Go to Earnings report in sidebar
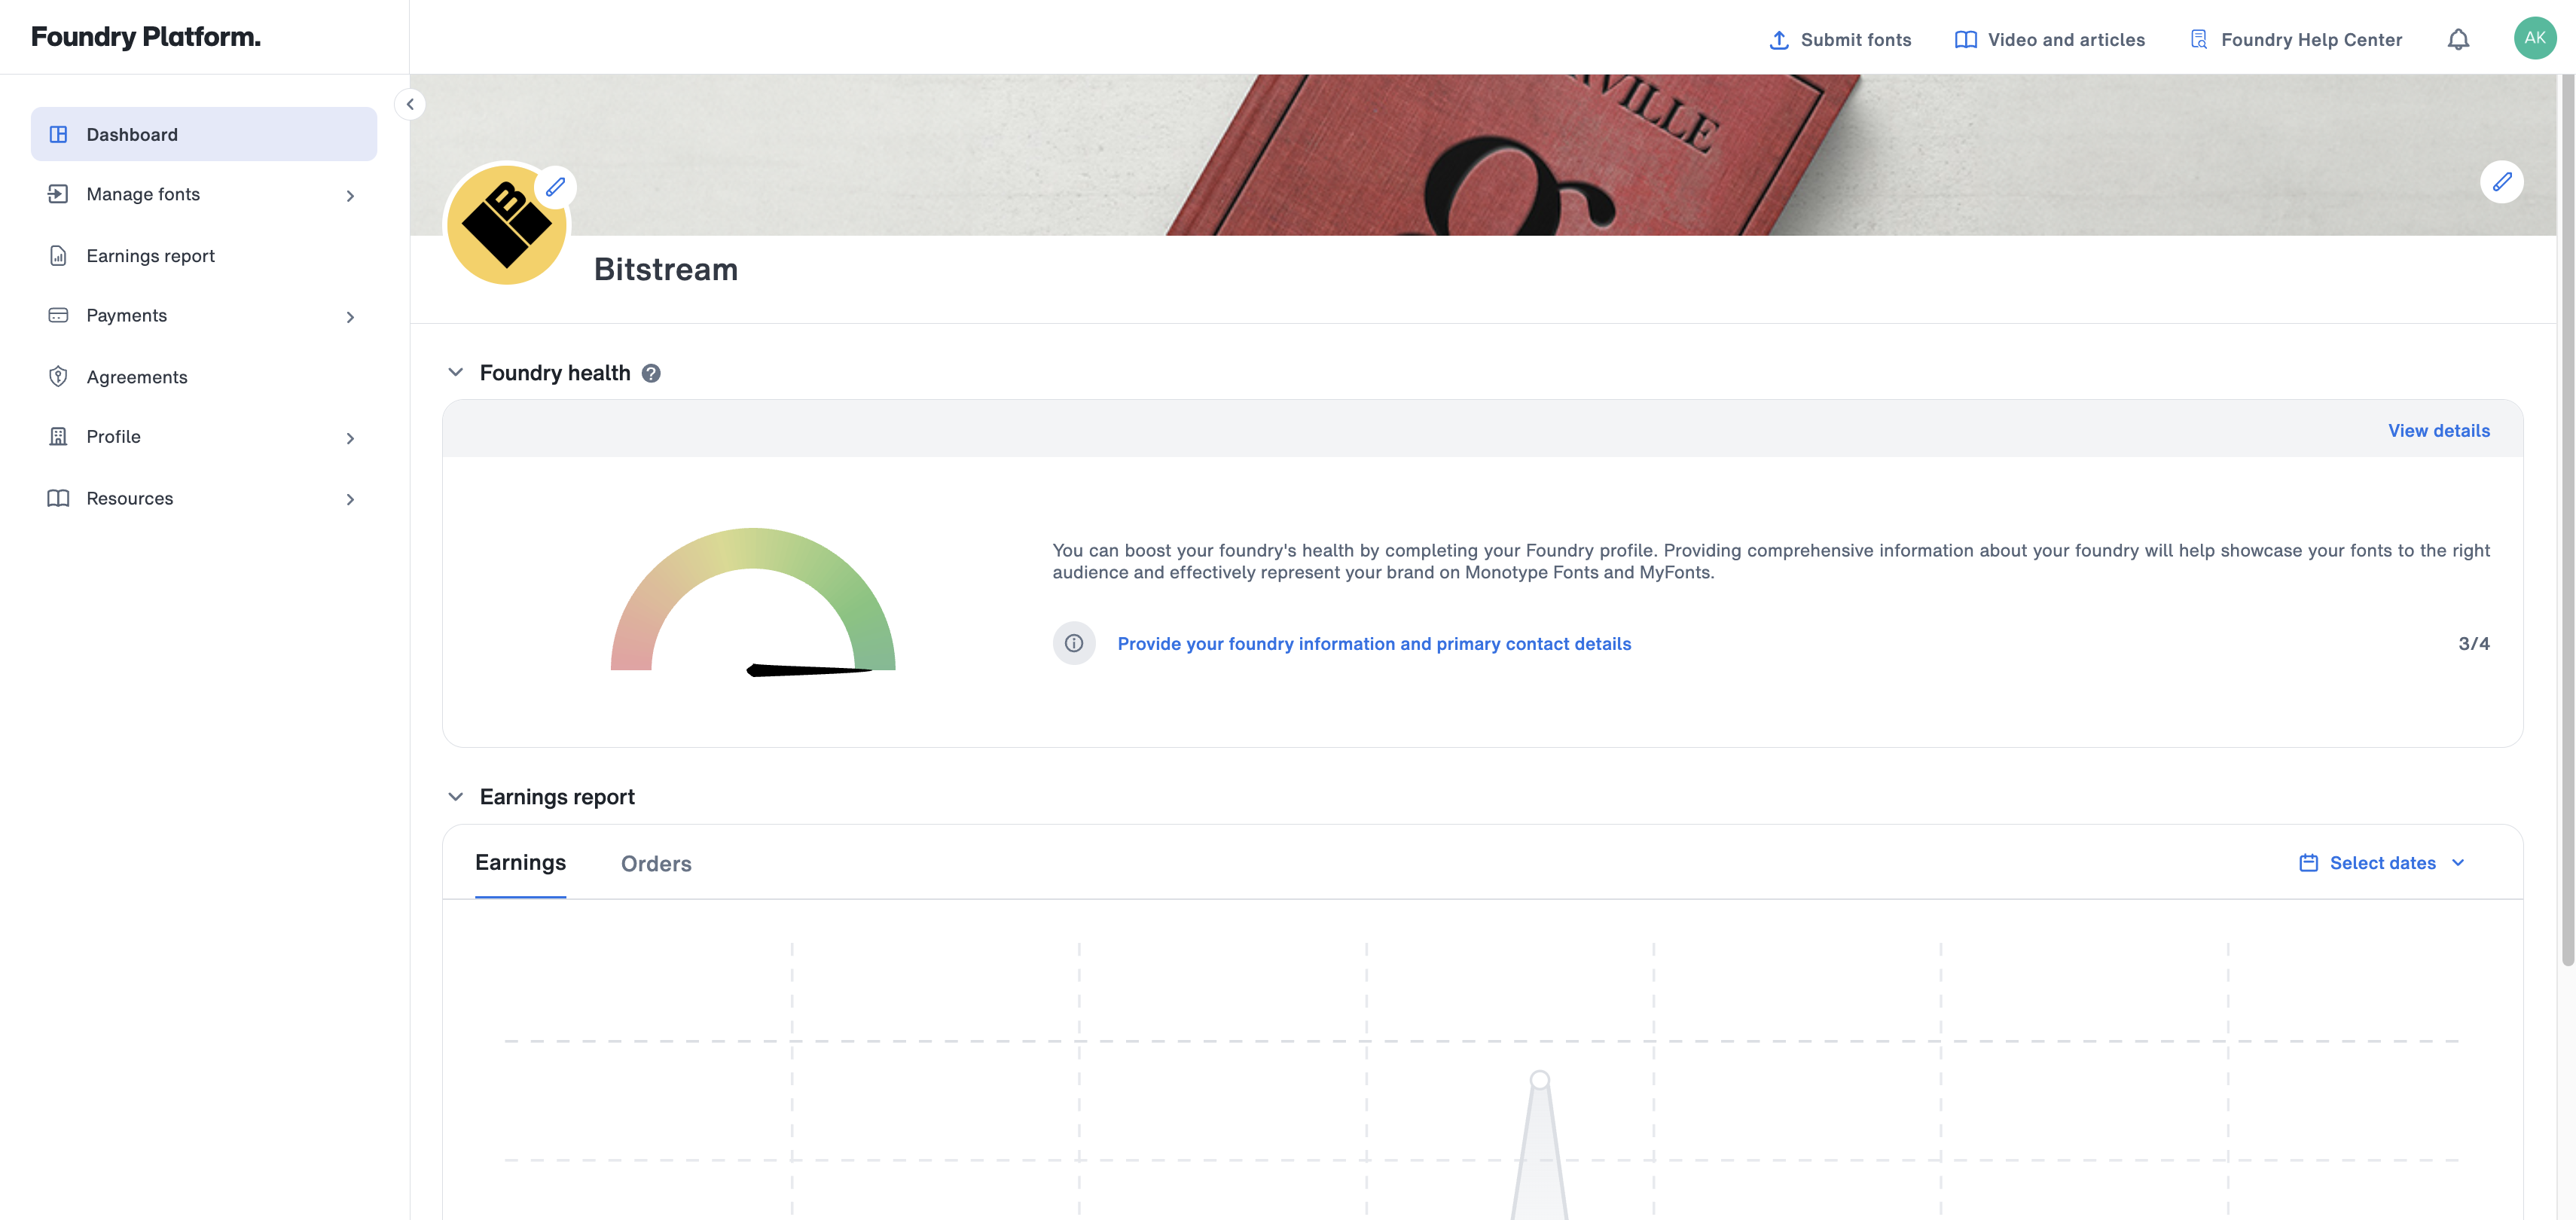2576x1220 pixels. click(204, 256)
